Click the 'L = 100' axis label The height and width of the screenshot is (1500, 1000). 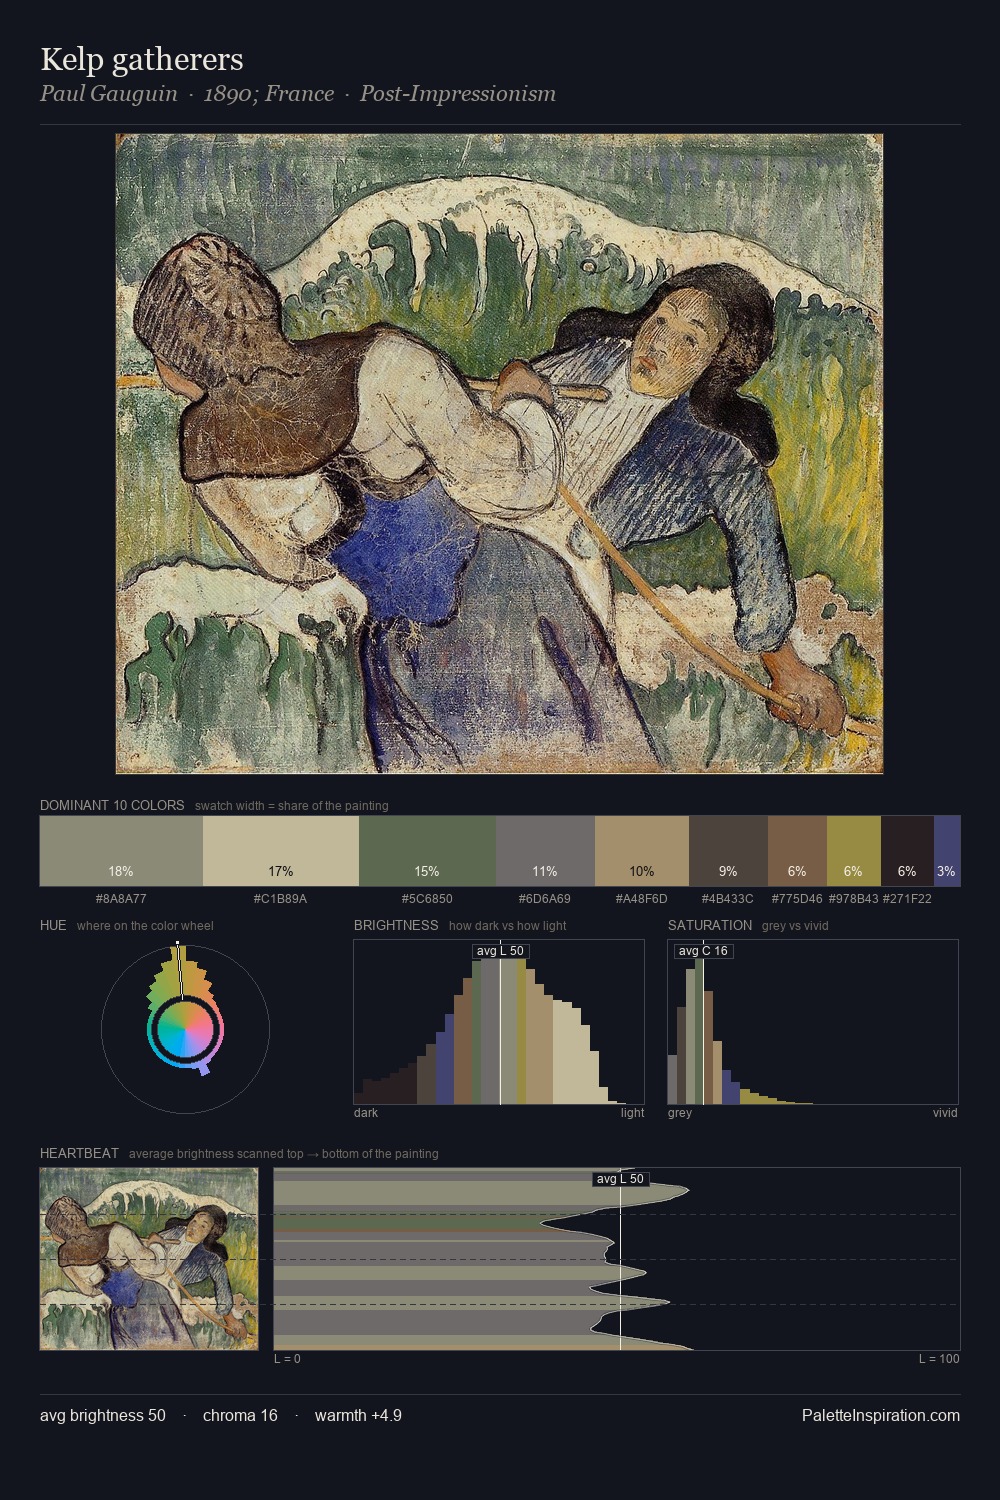940,1359
